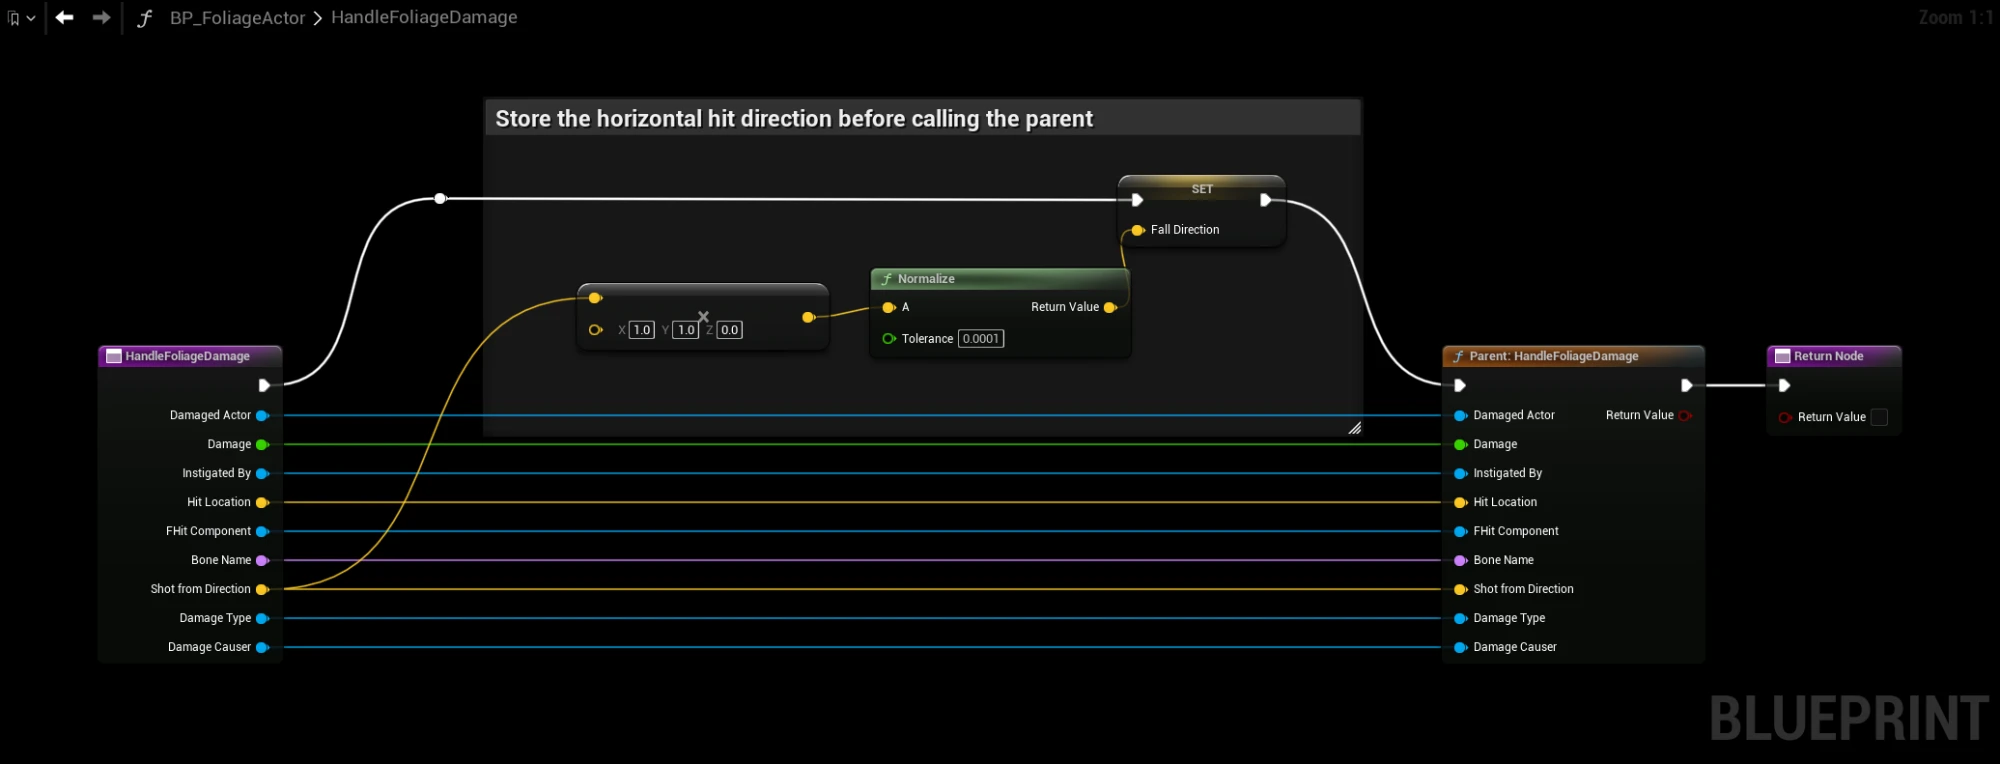Edit the X value of the vector multiply node
Screen dimensions: 2000x764
642,330
